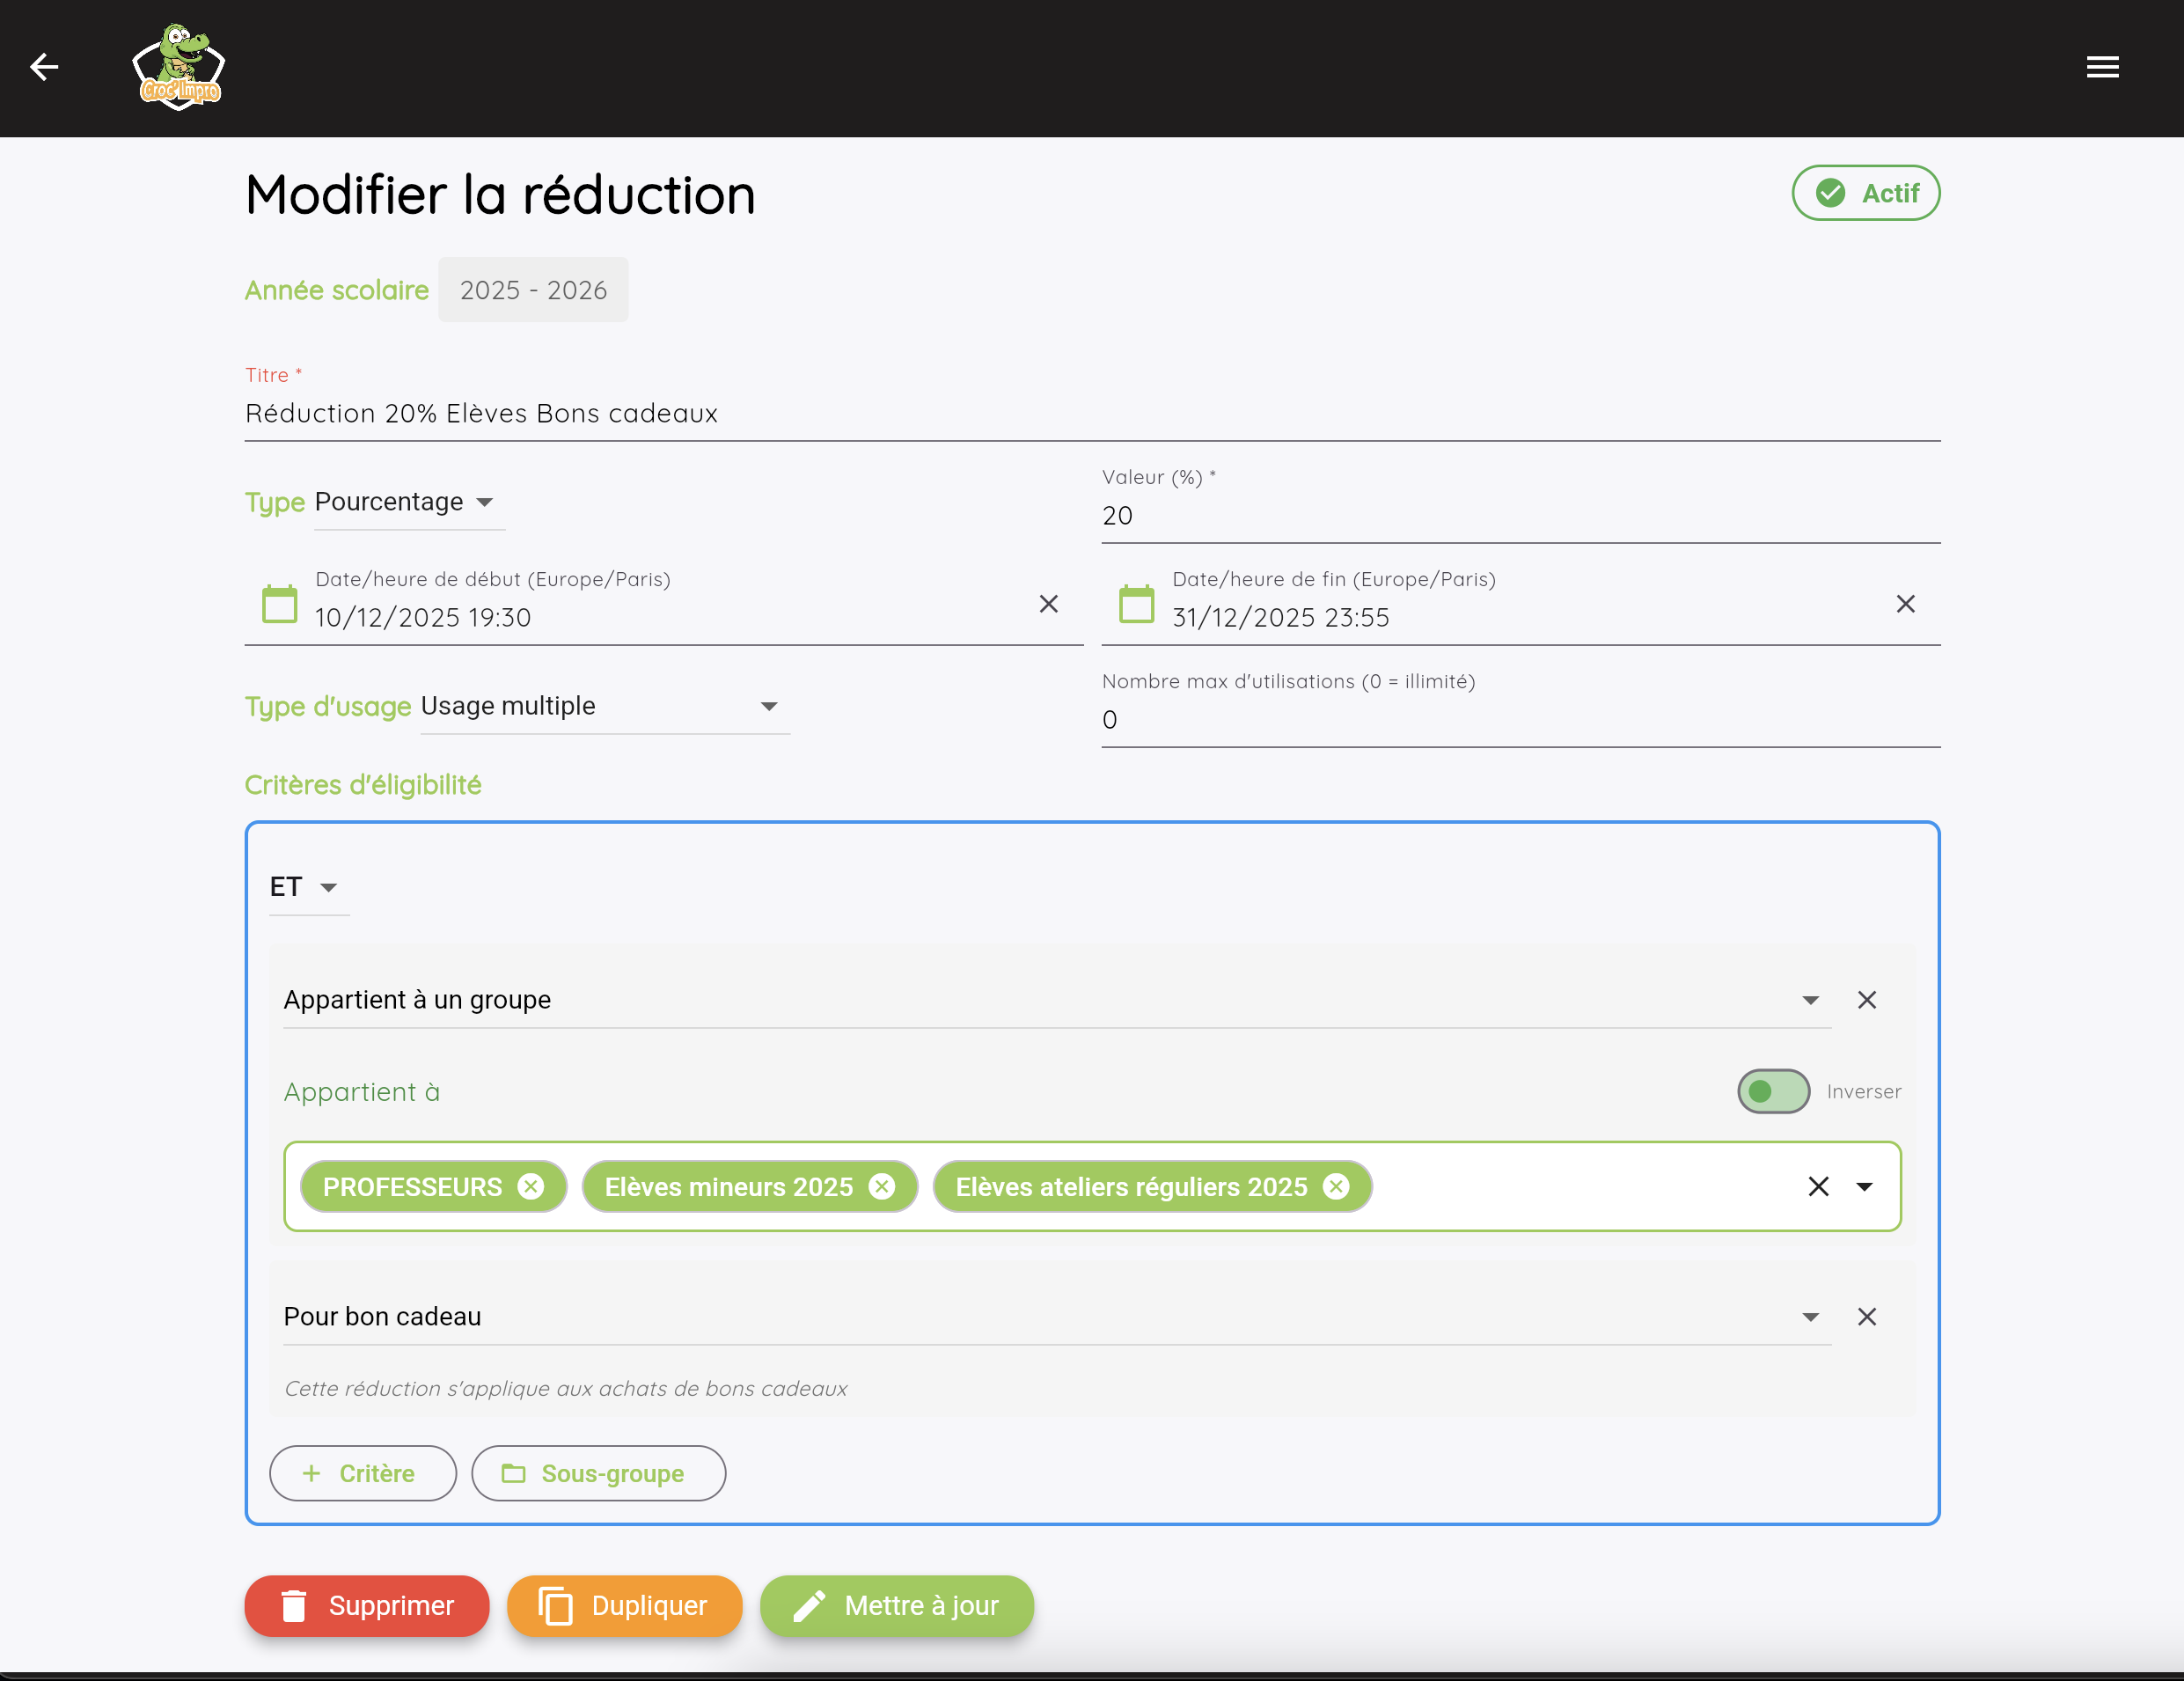Remove the Elèves ateliers réguliers 2025 chip
The width and height of the screenshot is (2184, 1681).
tap(1334, 1186)
